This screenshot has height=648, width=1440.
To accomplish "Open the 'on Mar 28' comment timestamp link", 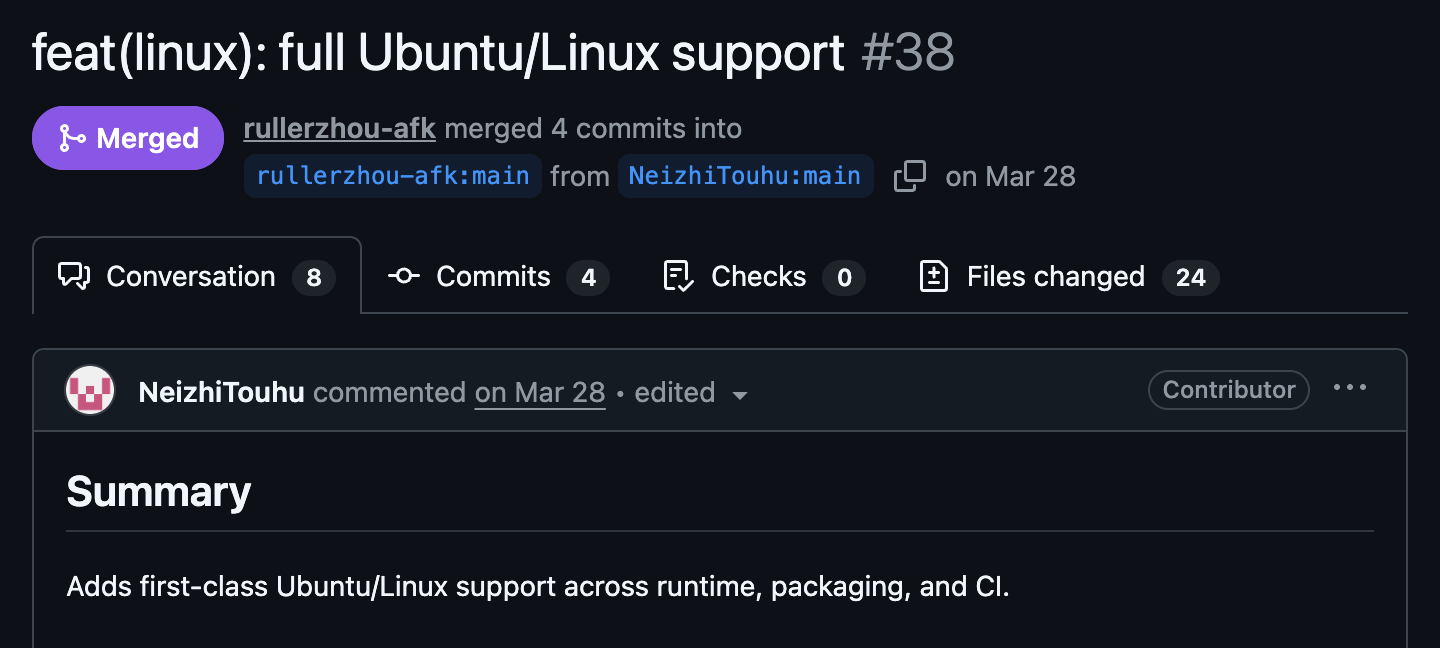I will point(540,392).
